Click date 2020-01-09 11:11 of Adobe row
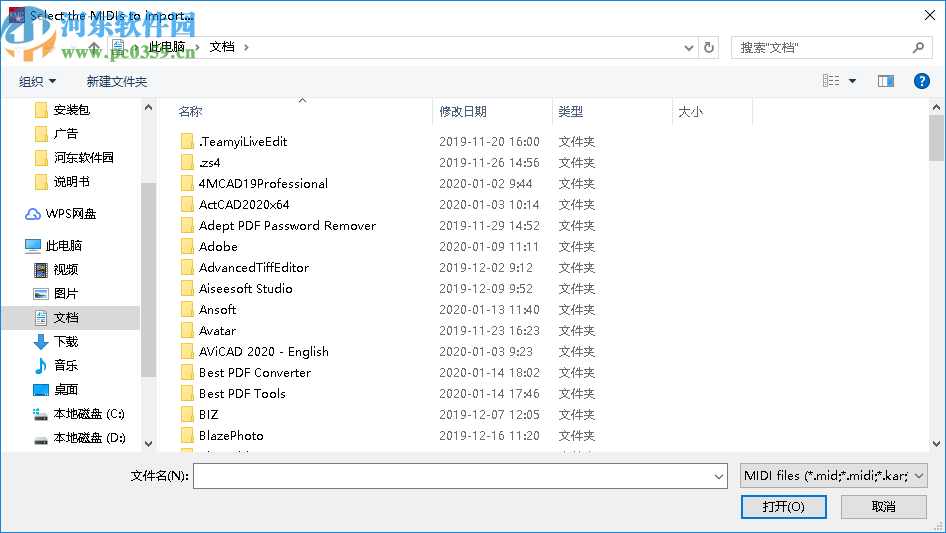 489,247
